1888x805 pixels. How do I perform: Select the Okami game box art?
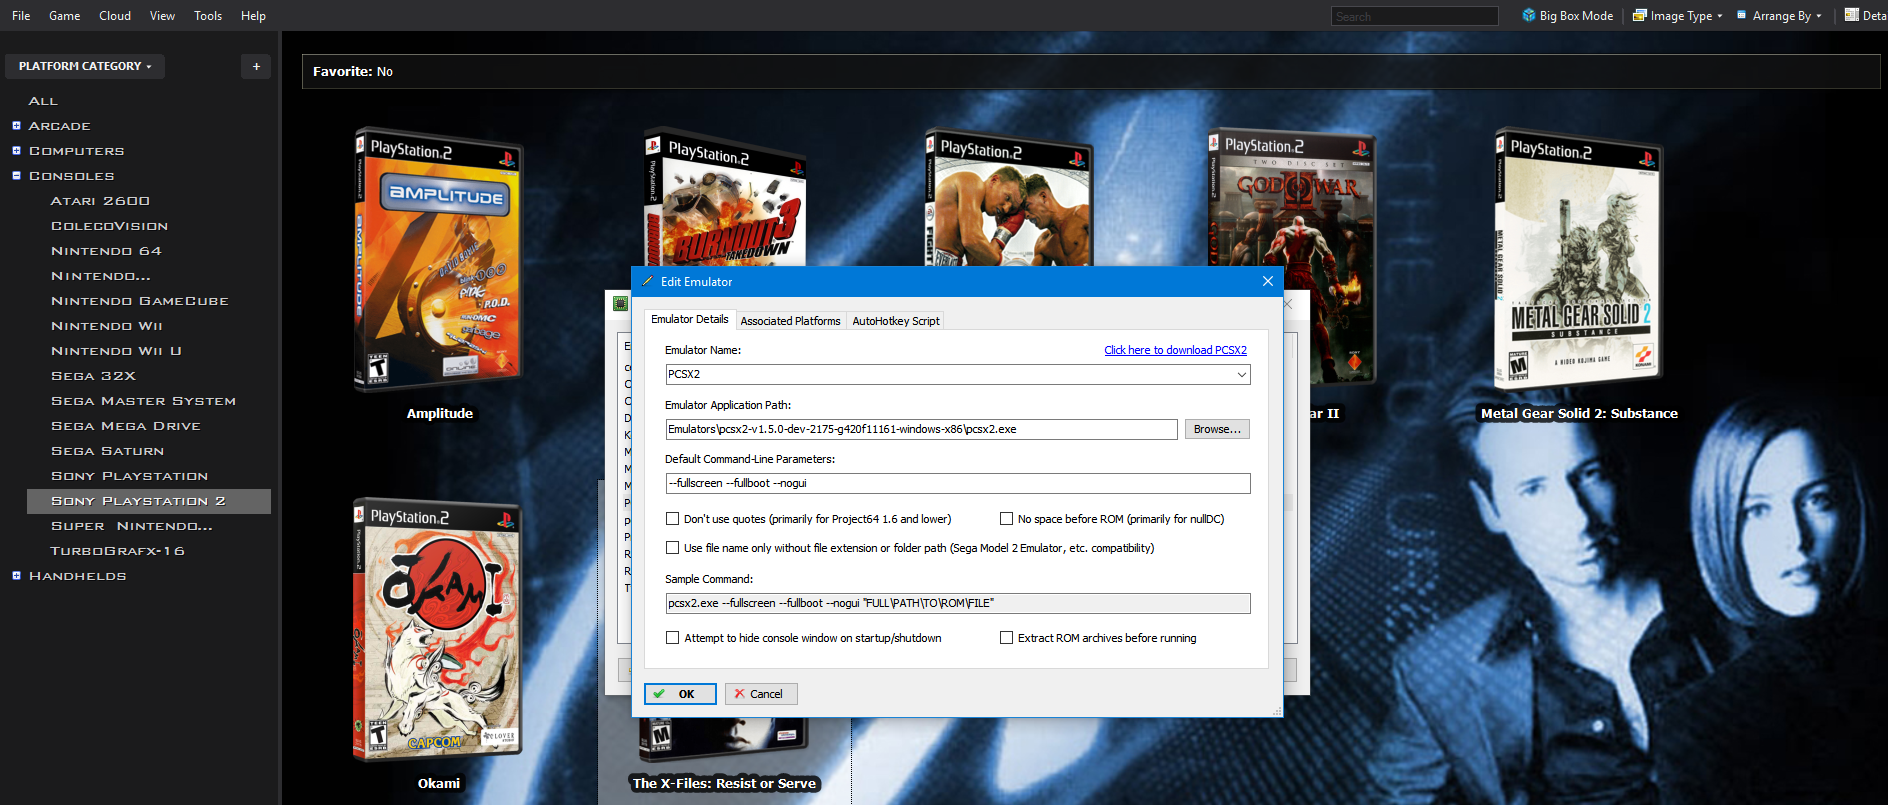(x=438, y=629)
